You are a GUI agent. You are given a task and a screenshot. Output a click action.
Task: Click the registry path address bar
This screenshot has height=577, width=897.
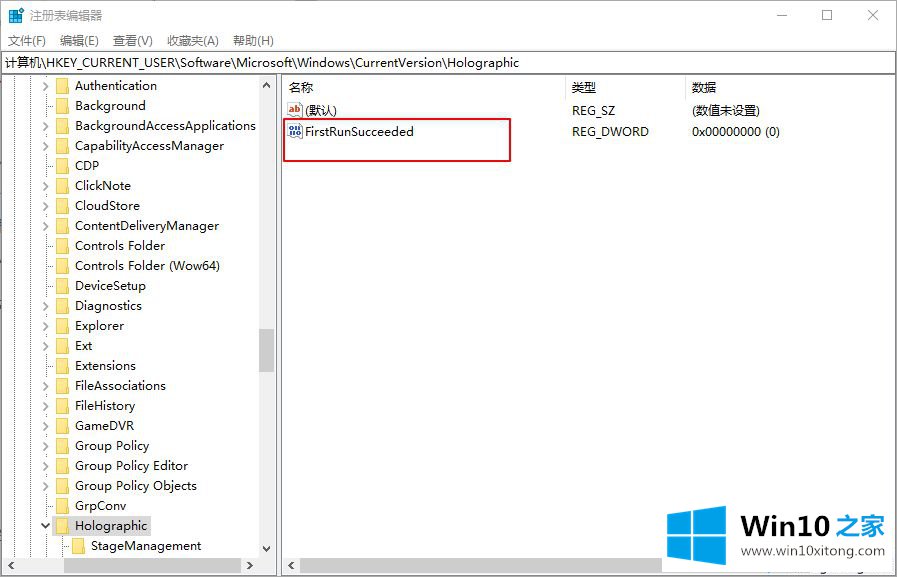click(448, 63)
